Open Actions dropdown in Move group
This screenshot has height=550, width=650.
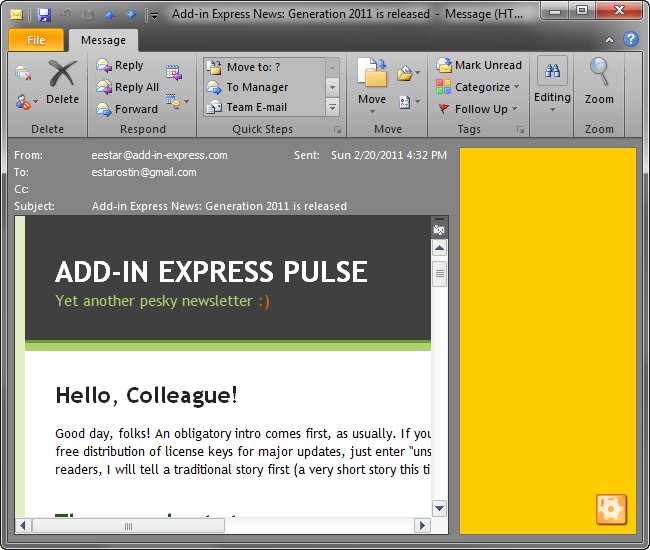[x=409, y=102]
